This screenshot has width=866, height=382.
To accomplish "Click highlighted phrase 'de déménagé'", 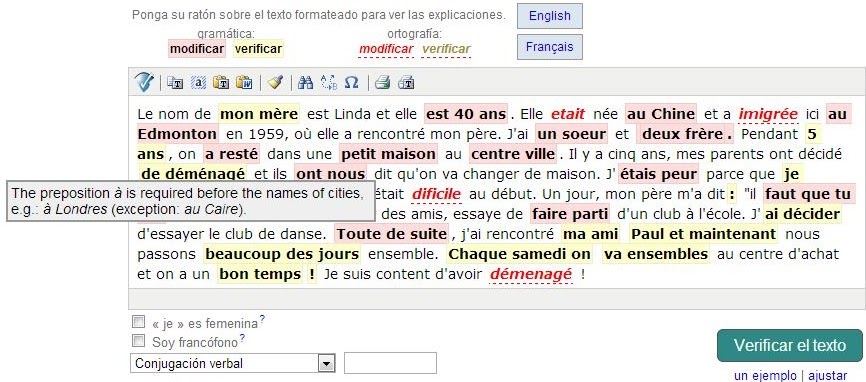I will [193, 174].
